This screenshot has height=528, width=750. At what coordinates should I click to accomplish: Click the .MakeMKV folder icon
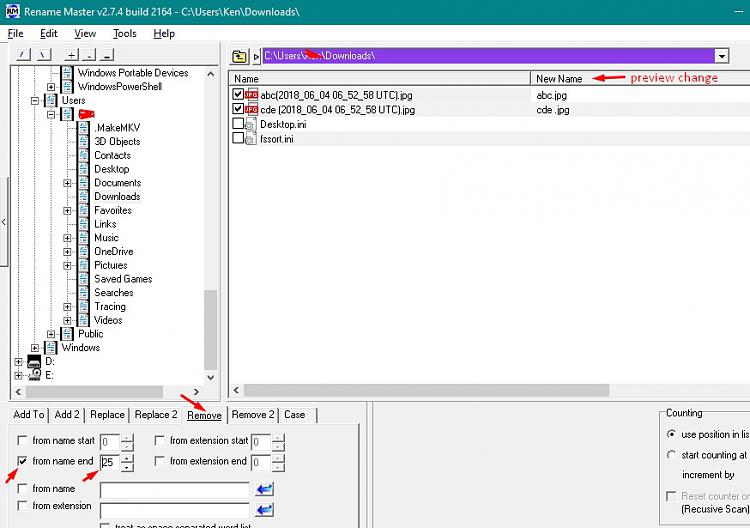83,128
